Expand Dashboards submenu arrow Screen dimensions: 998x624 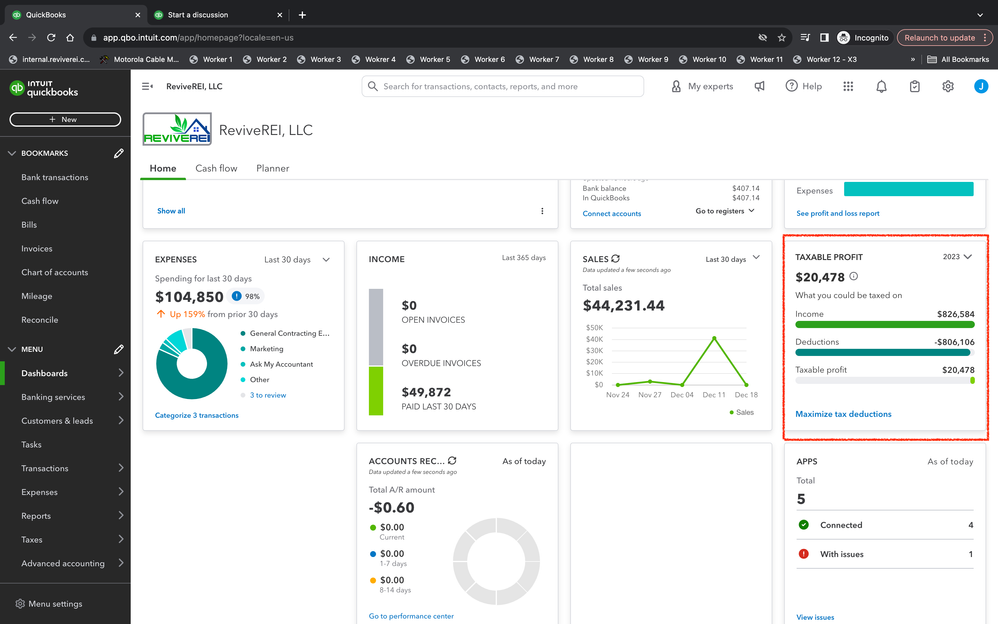pos(121,373)
